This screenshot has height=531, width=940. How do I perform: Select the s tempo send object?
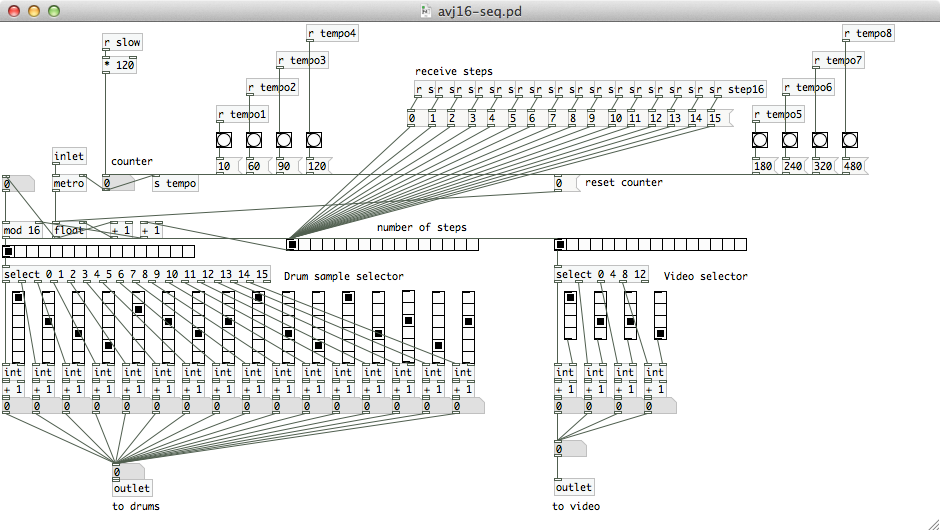(175, 183)
